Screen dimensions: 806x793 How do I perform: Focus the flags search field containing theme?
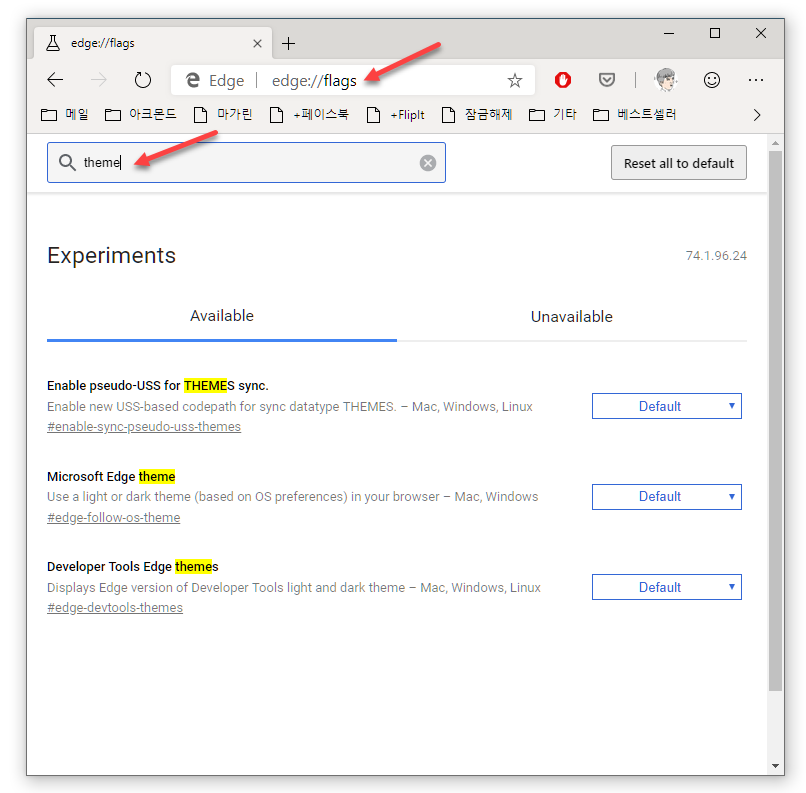[x=246, y=162]
